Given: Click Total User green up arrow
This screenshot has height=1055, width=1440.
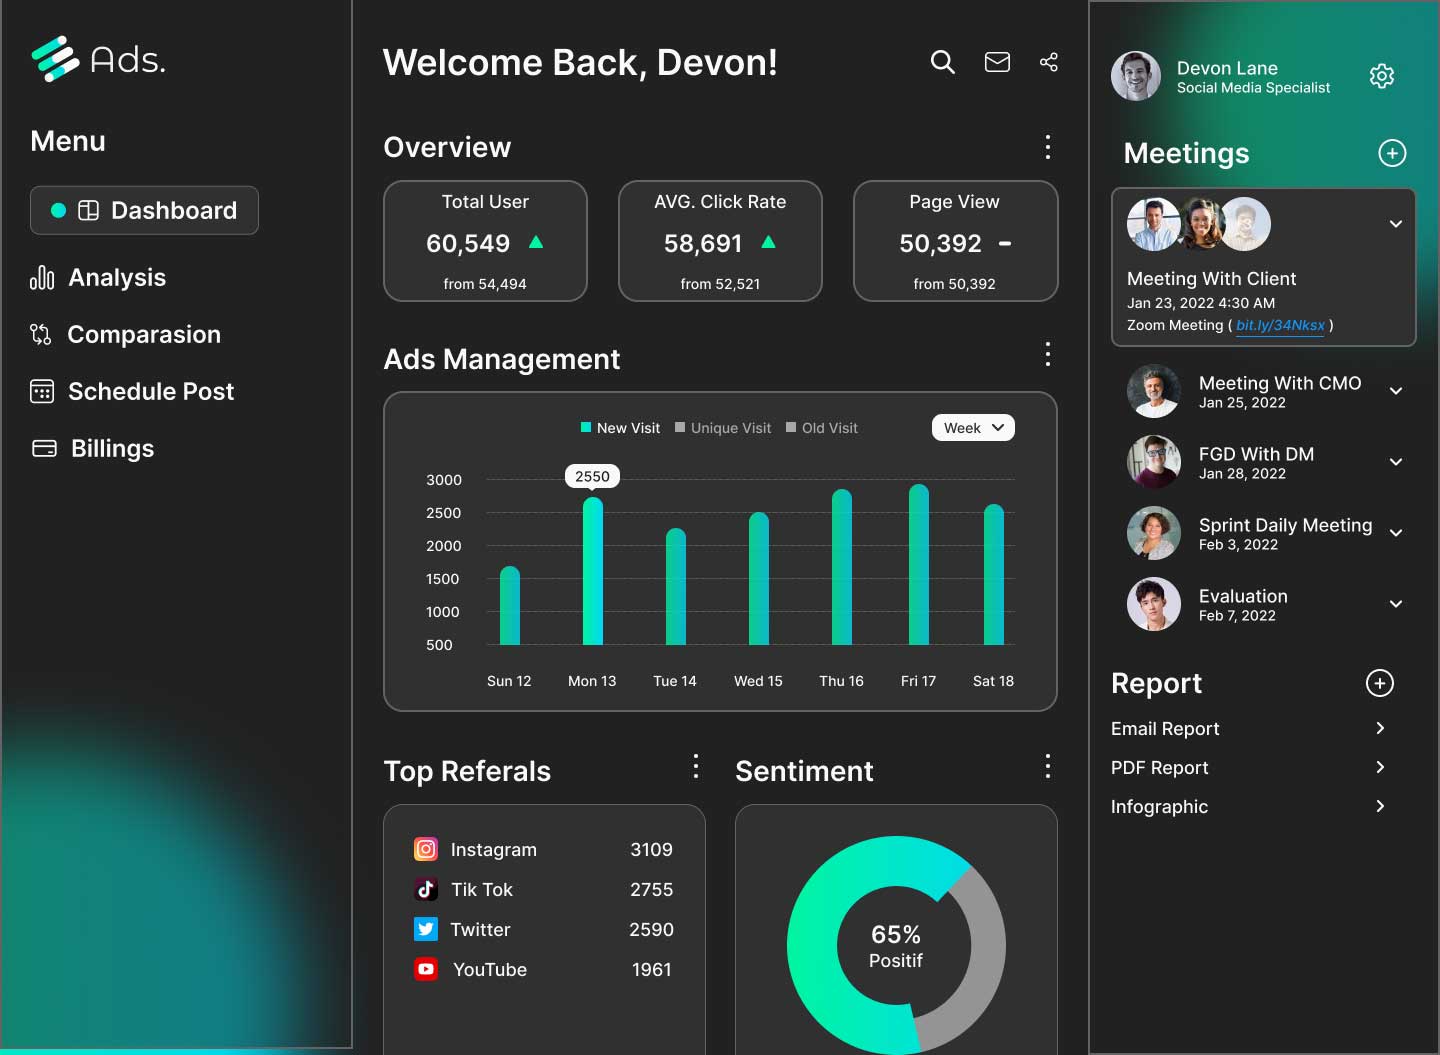Looking at the screenshot, I should 536,242.
